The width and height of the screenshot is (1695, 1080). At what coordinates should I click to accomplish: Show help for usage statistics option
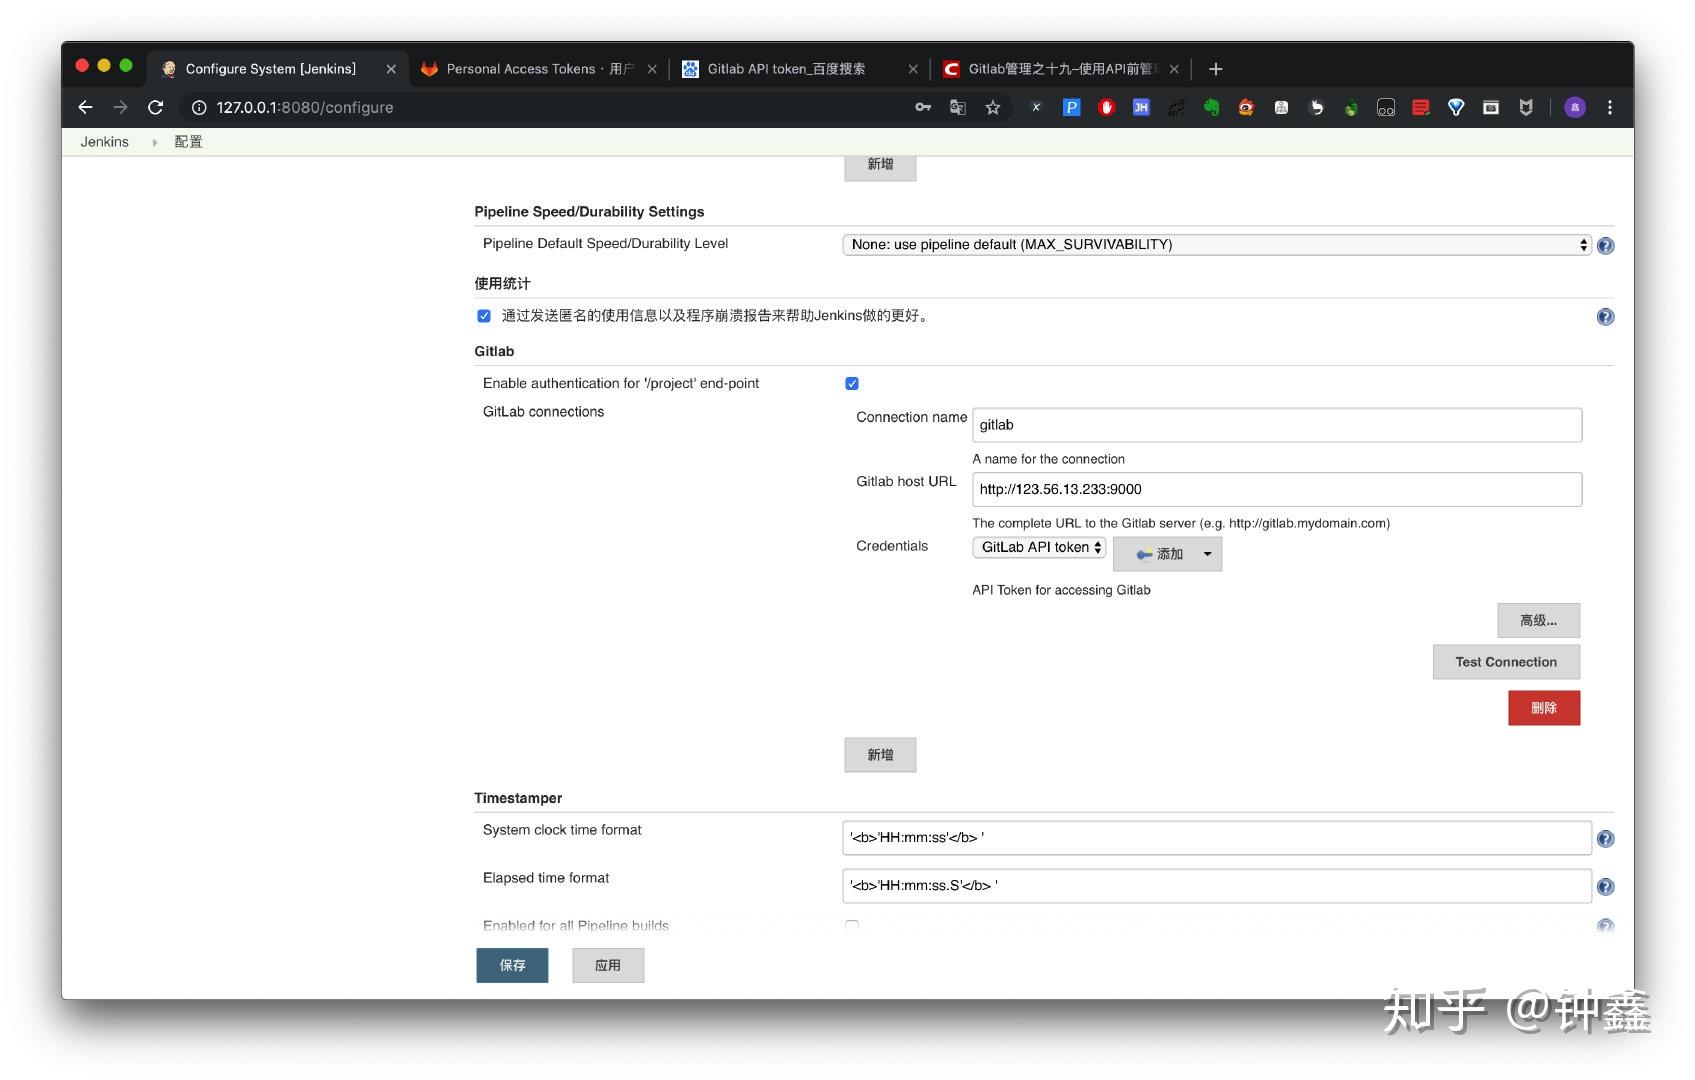(x=1605, y=317)
